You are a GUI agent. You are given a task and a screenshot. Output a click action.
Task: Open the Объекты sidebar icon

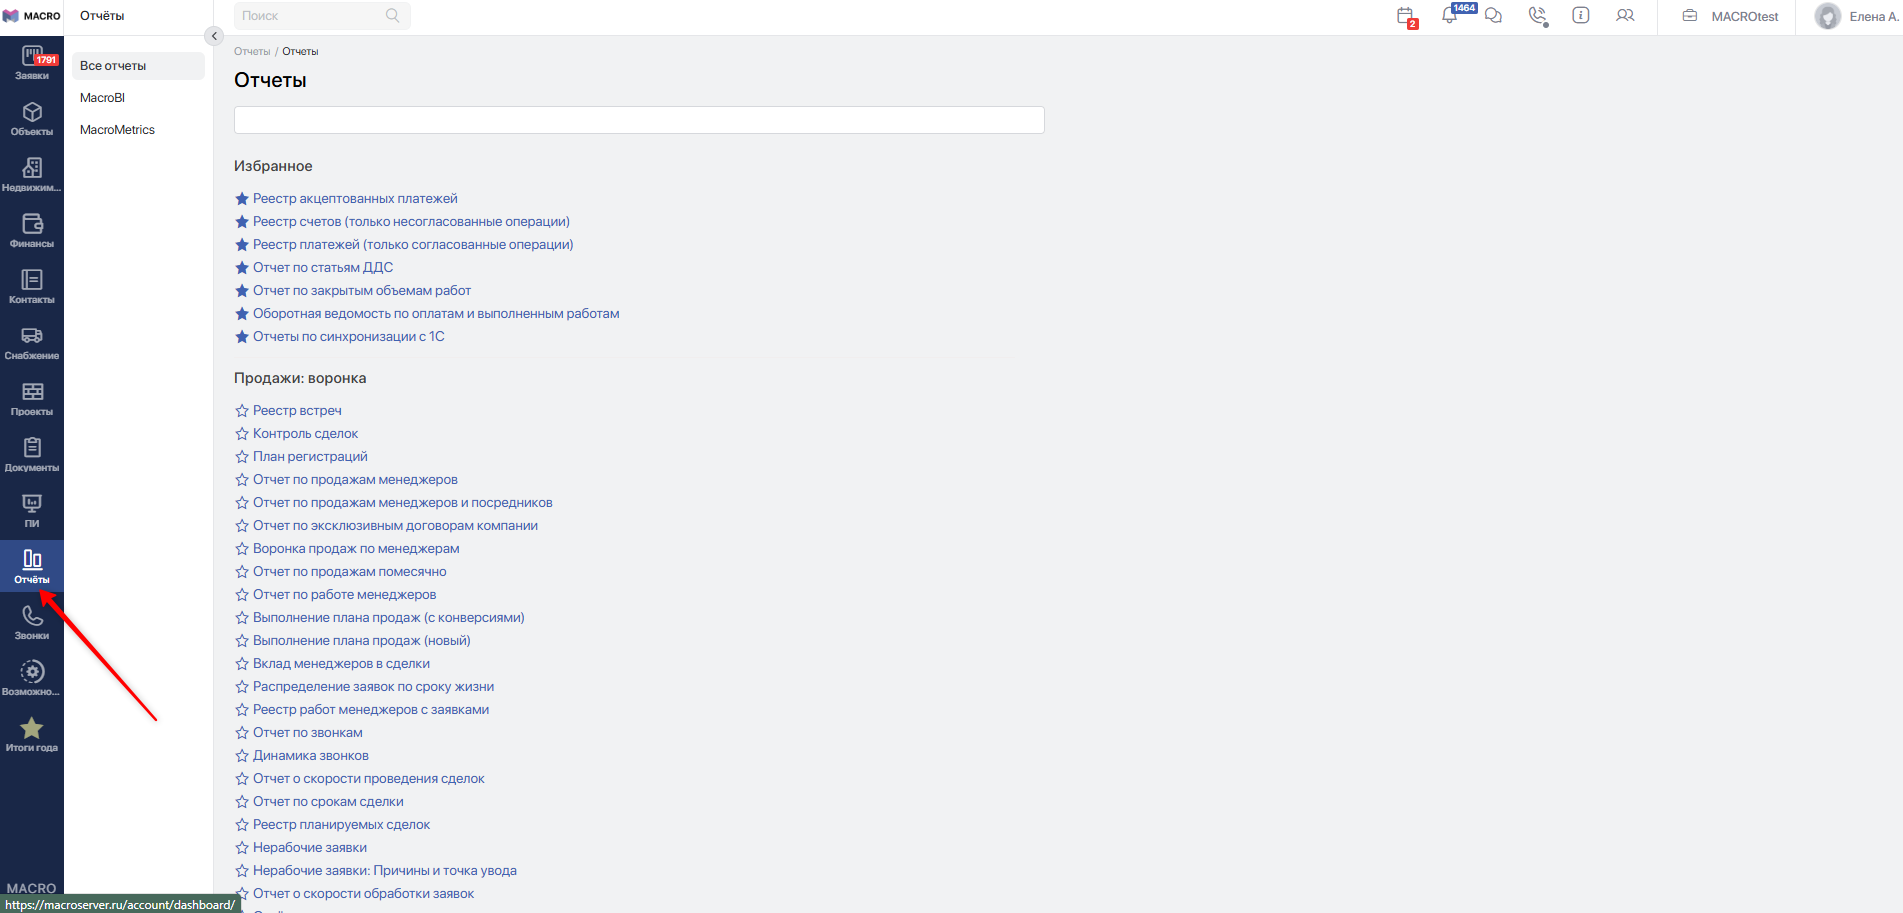[x=32, y=119]
